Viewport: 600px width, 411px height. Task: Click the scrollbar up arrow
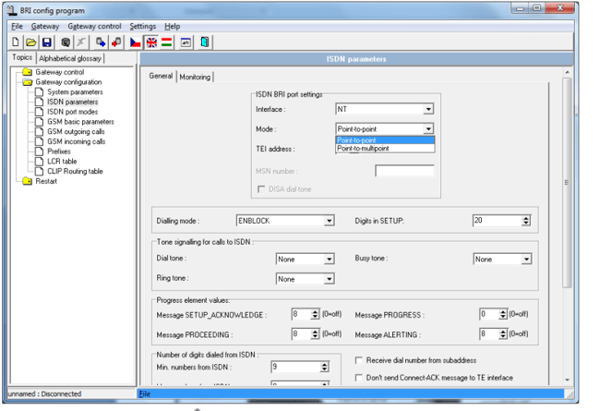[567, 72]
